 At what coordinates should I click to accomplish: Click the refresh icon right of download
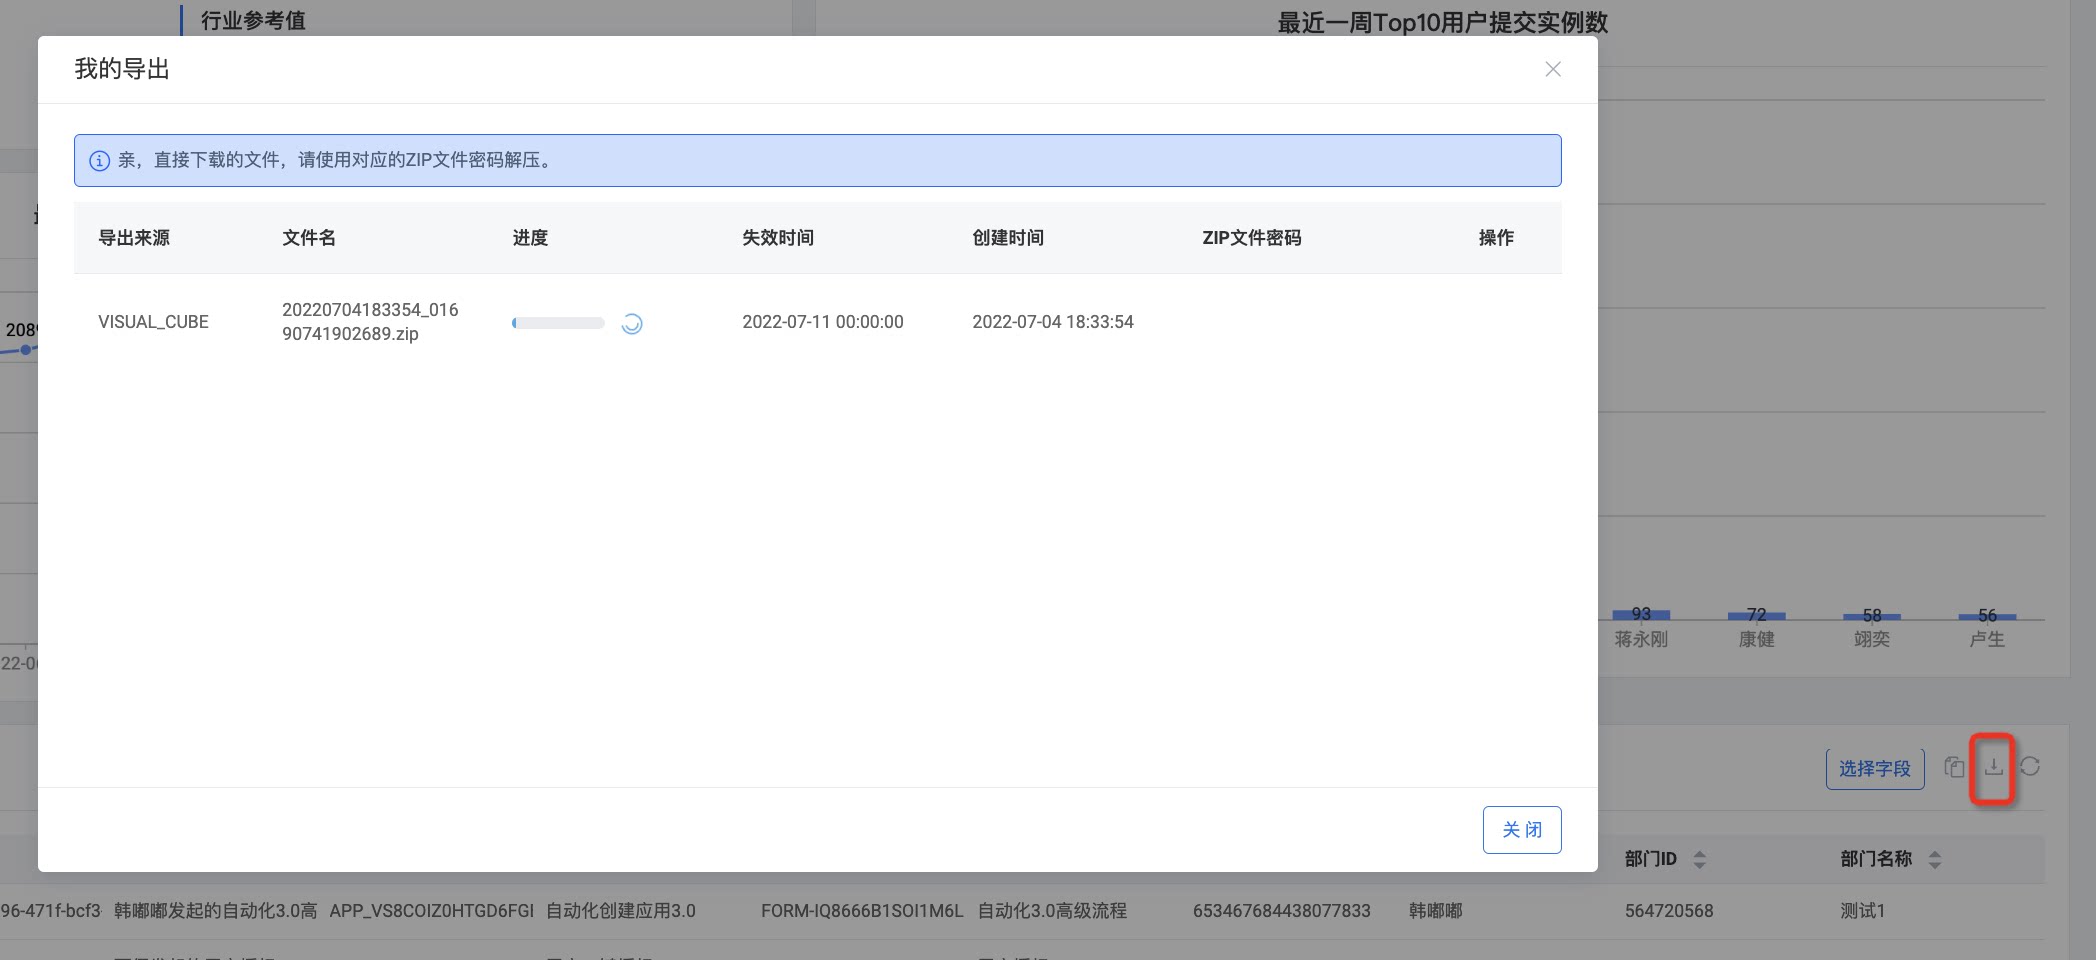[x=2030, y=767]
